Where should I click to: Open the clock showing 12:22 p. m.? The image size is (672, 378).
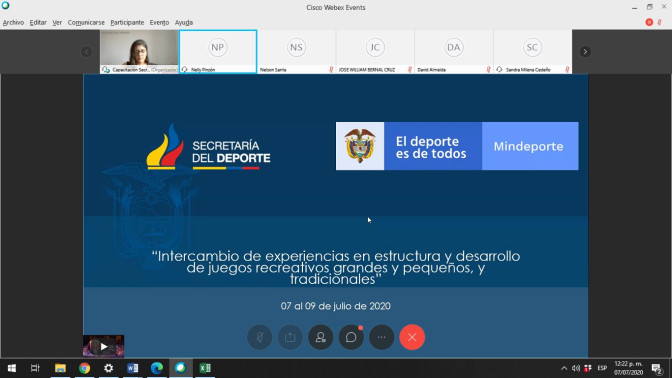628,368
